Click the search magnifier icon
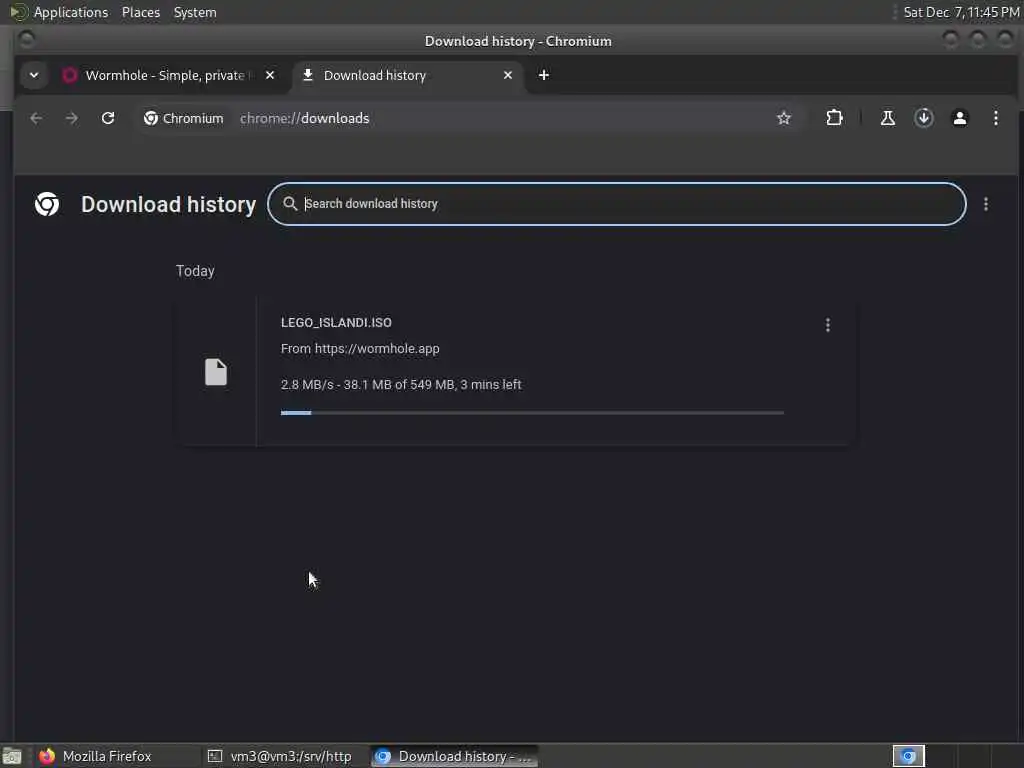 point(290,204)
